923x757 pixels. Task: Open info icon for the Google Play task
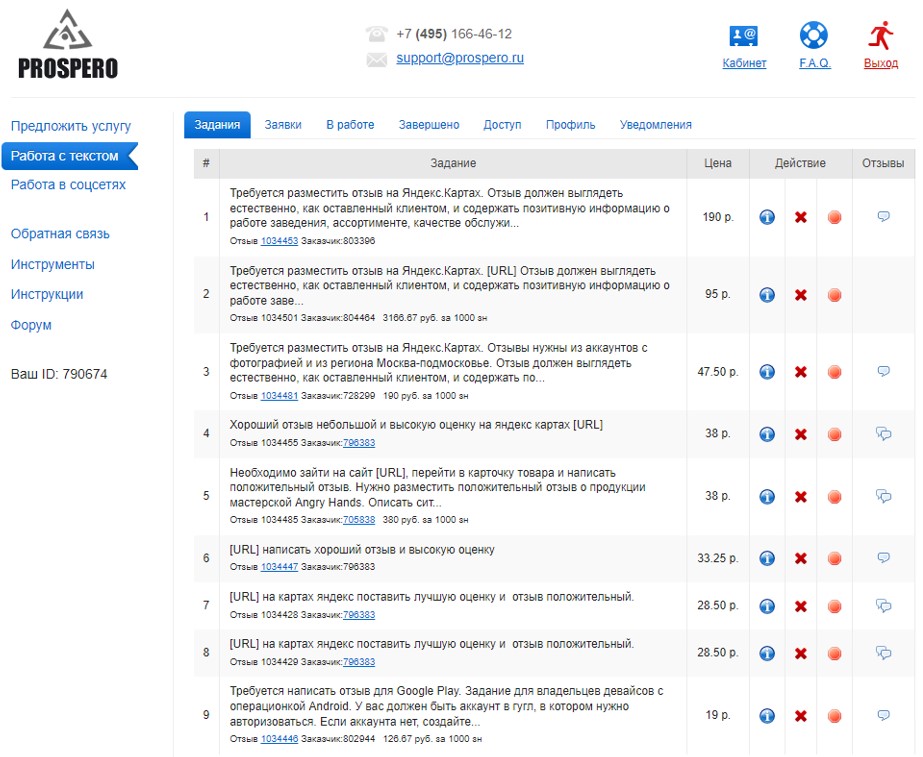(766, 716)
